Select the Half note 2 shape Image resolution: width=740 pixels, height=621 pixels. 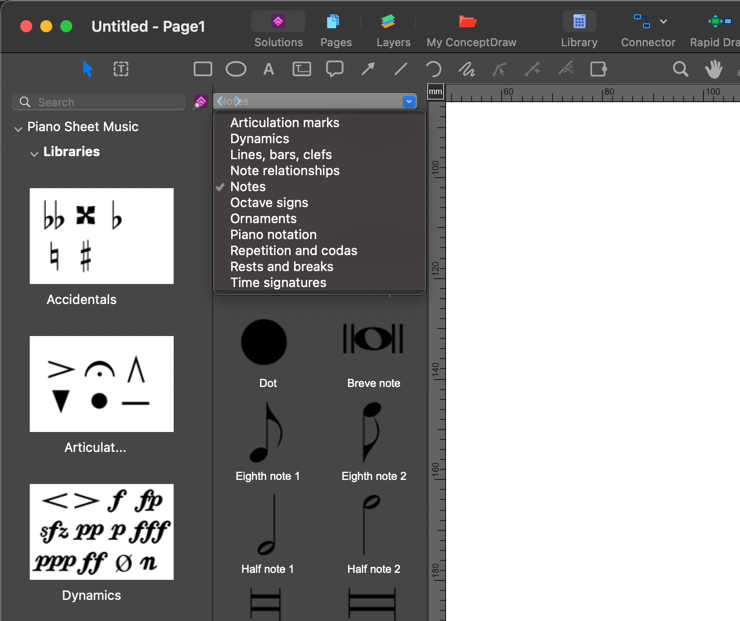coord(371,525)
